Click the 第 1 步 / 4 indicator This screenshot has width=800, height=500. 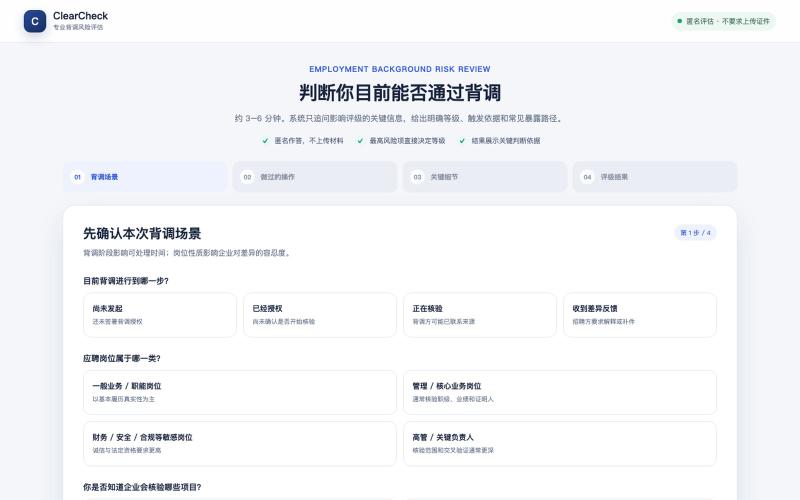click(695, 233)
